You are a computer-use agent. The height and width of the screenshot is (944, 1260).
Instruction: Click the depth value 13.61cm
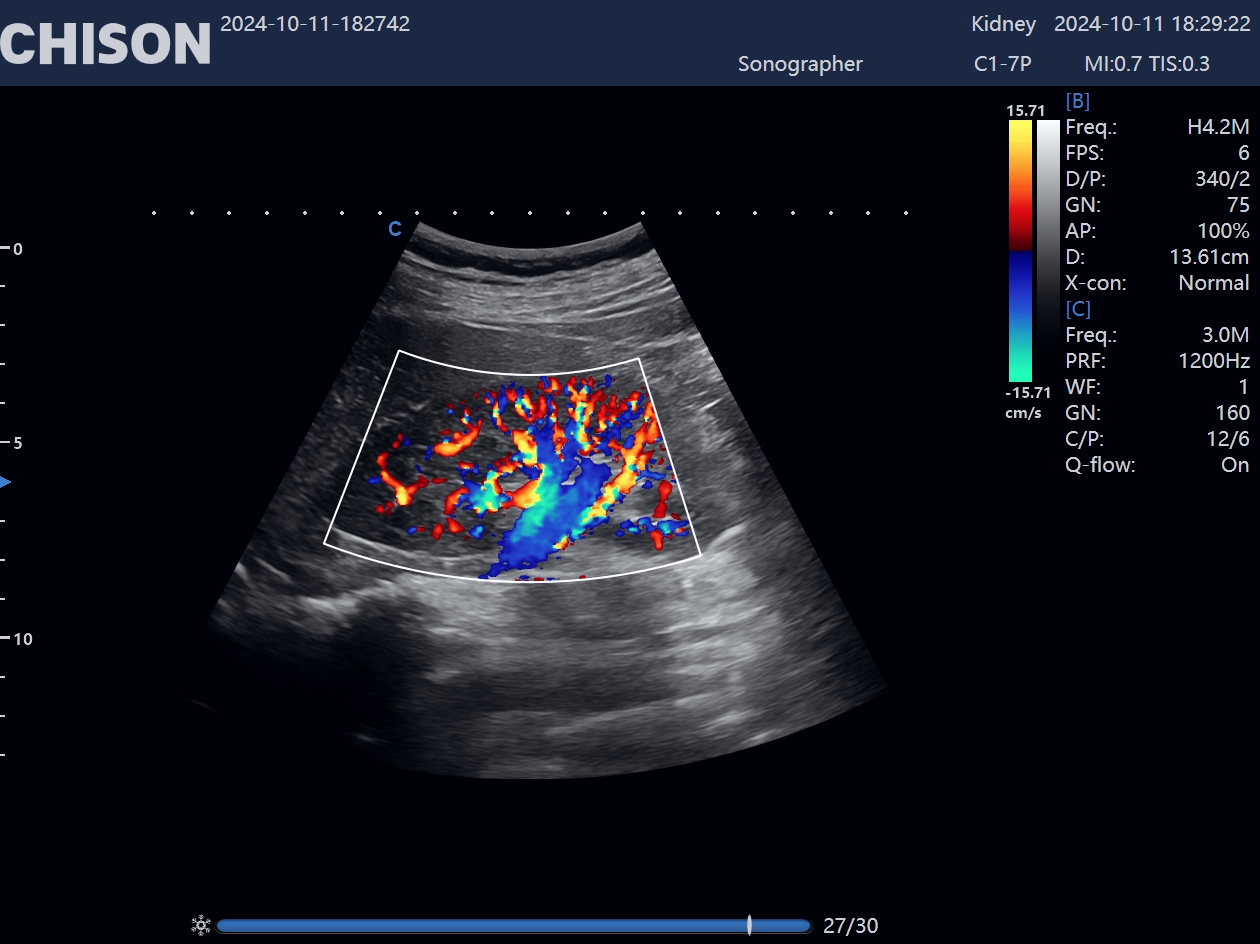pos(1209,257)
